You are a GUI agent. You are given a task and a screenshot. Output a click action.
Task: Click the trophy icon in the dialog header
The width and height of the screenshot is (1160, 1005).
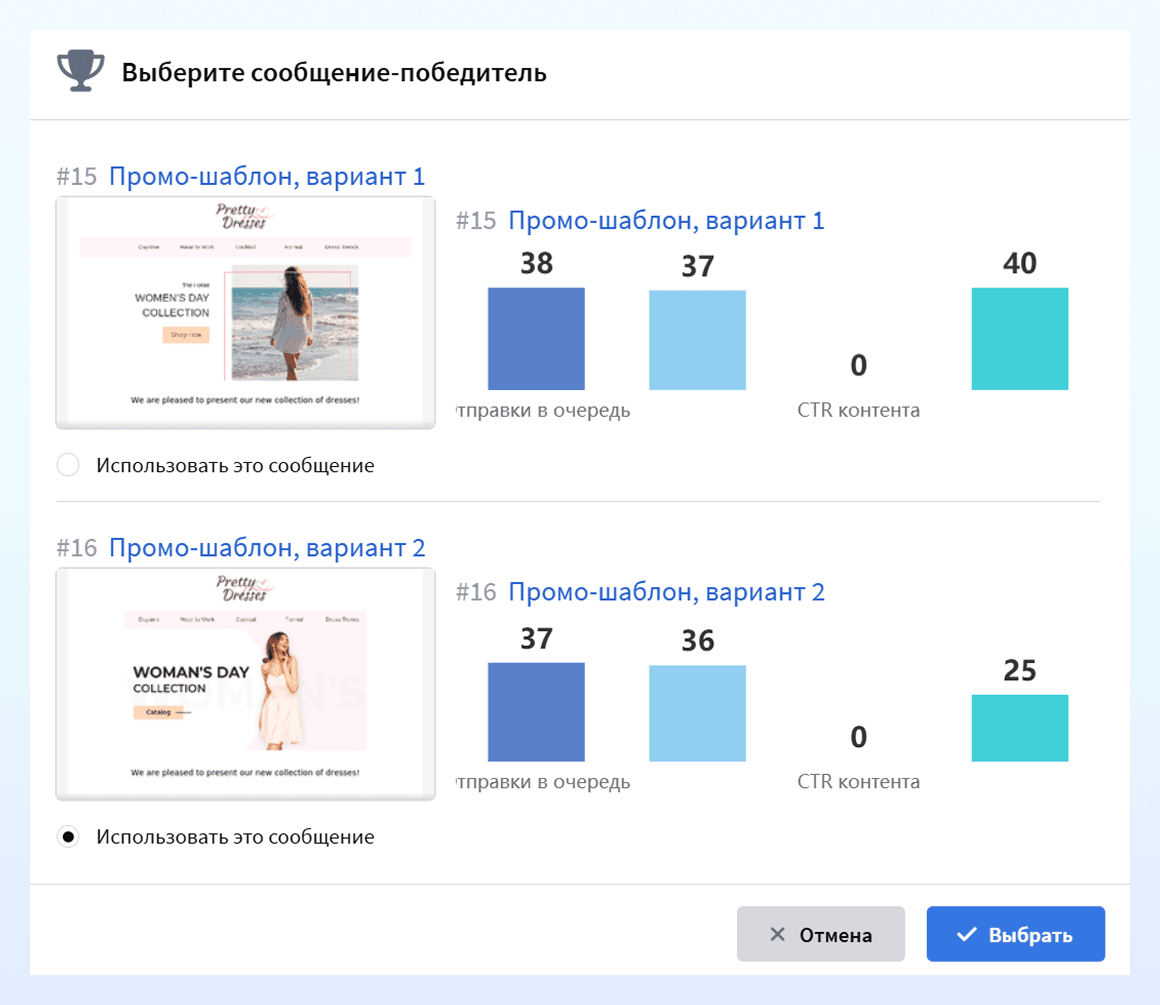tap(81, 71)
